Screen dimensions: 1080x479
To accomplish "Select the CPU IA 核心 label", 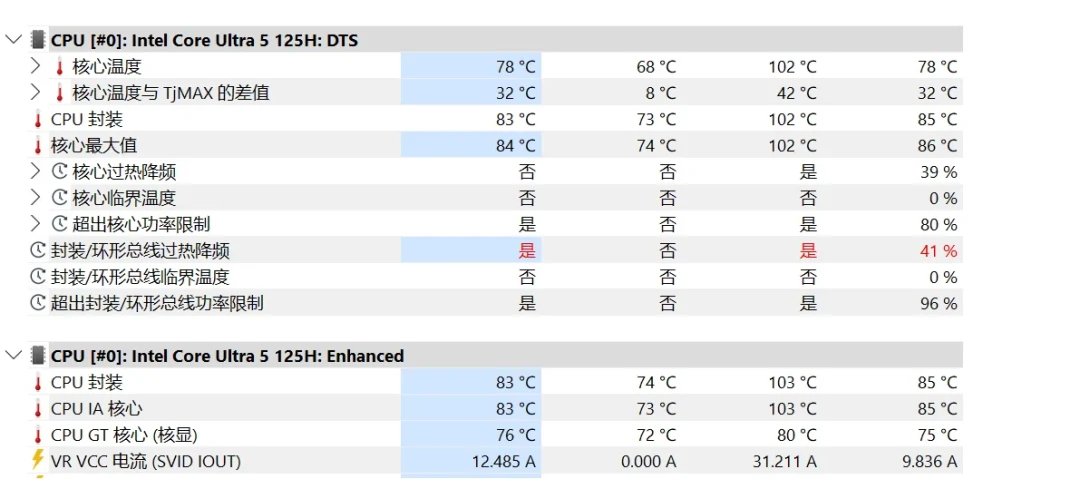I will coord(96,409).
